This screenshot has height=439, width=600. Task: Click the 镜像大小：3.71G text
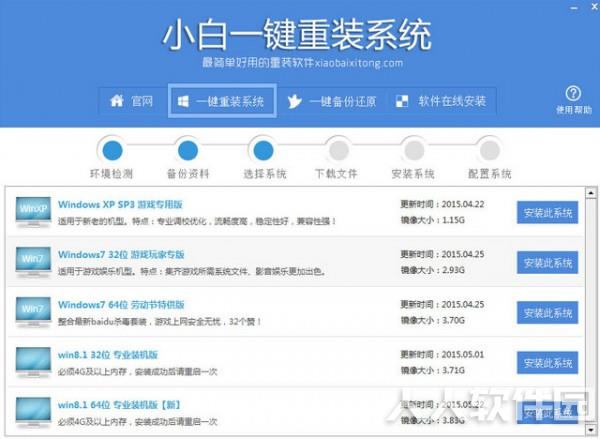click(432, 370)
